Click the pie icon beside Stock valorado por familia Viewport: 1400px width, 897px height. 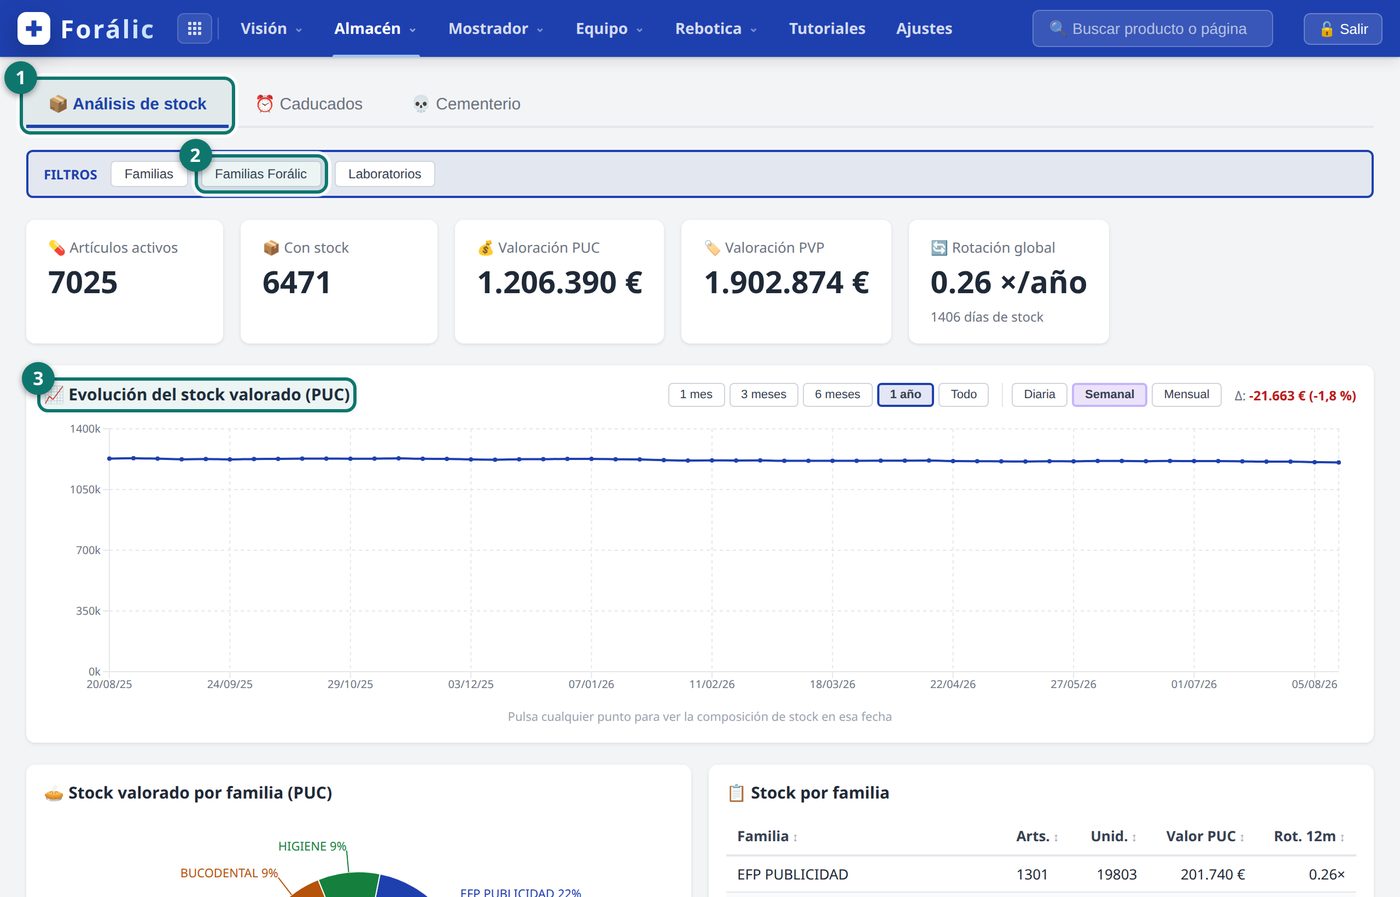point(54,793)
